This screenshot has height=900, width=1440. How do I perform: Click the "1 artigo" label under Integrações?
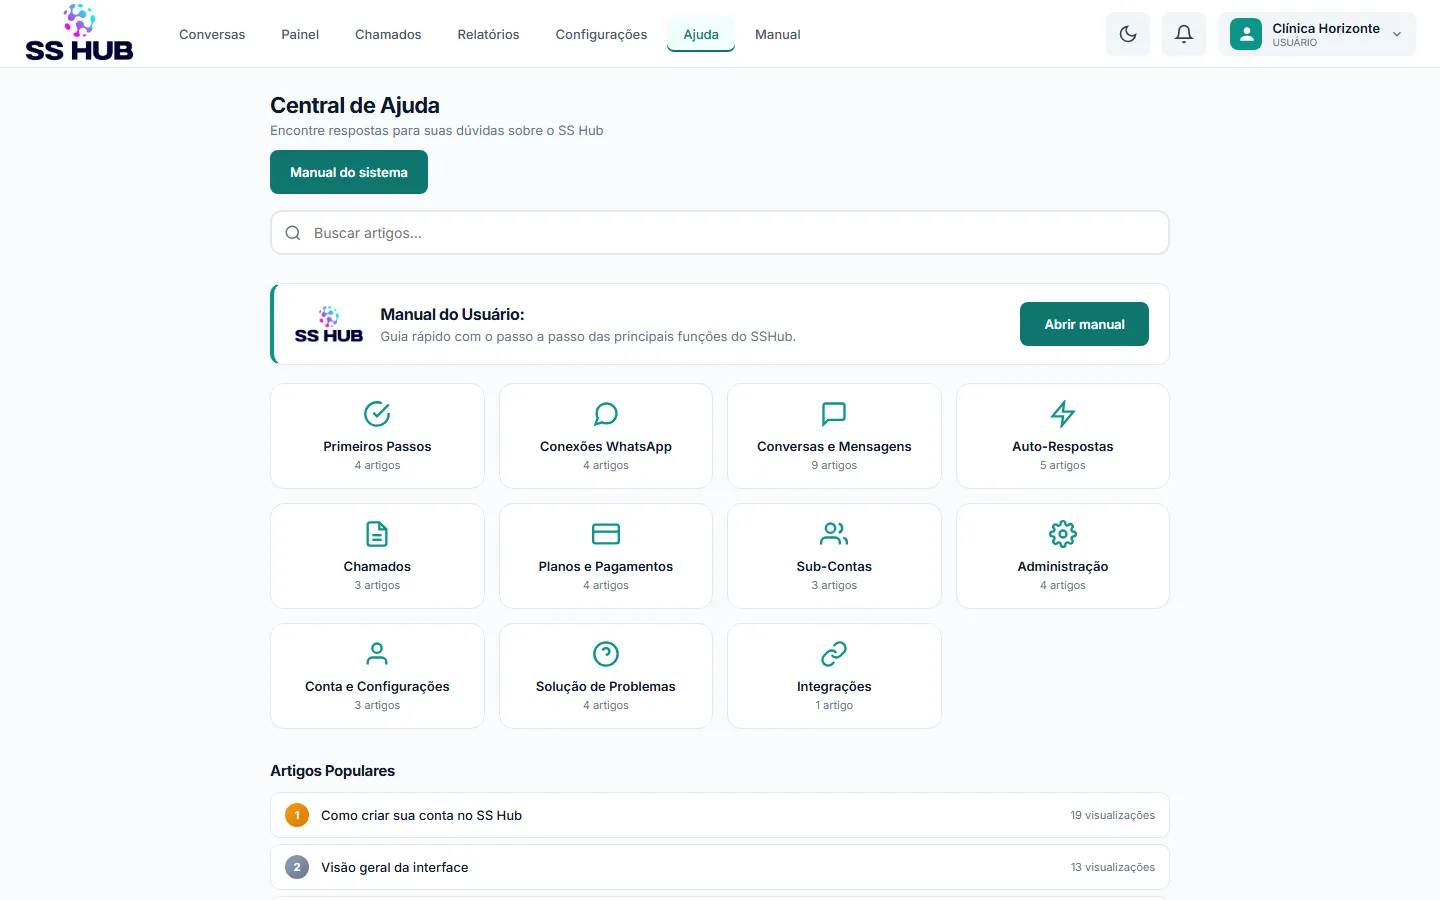[834, 705]
